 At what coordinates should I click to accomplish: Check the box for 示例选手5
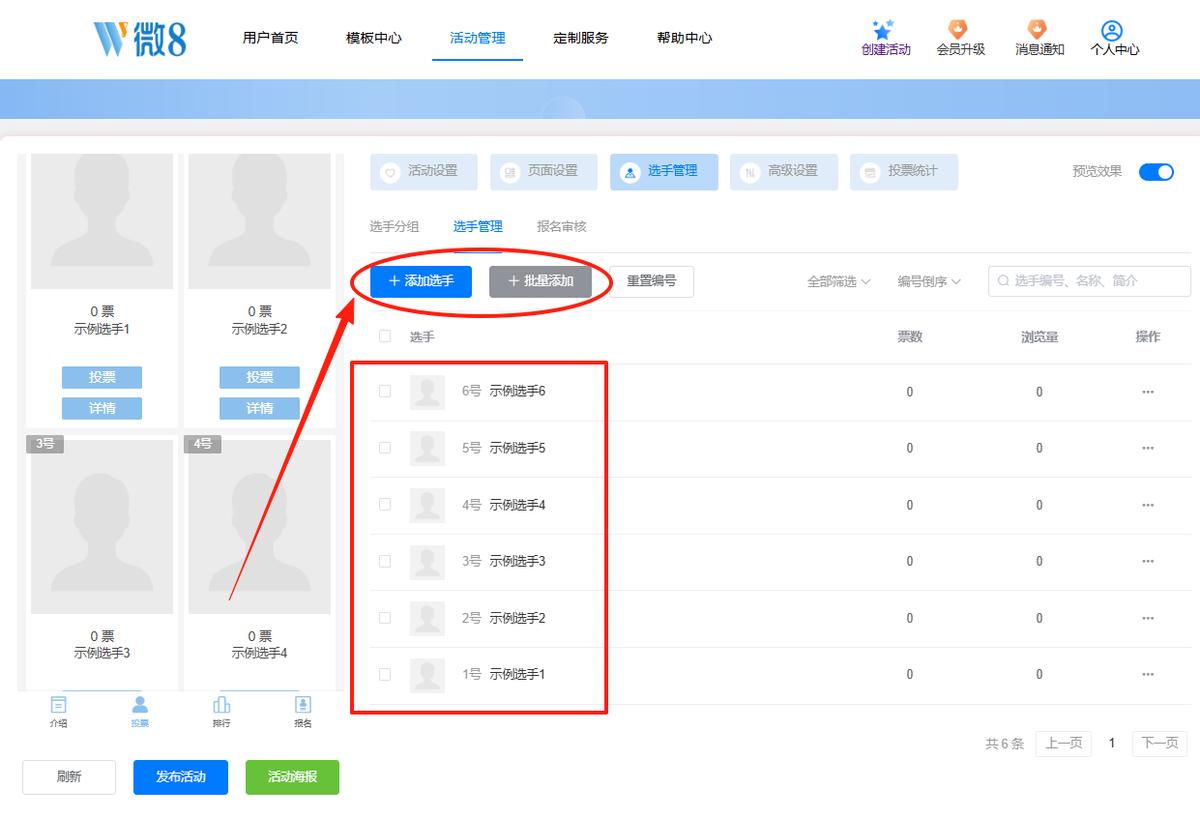point(385,448)
